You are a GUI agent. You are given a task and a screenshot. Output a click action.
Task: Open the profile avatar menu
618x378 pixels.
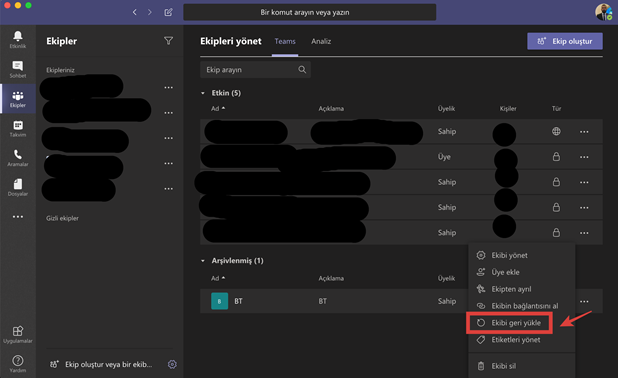click(x=603, y=12)
